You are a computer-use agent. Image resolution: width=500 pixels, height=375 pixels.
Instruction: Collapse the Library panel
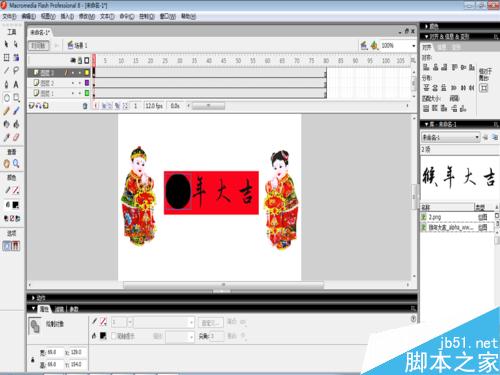(426, 124)
